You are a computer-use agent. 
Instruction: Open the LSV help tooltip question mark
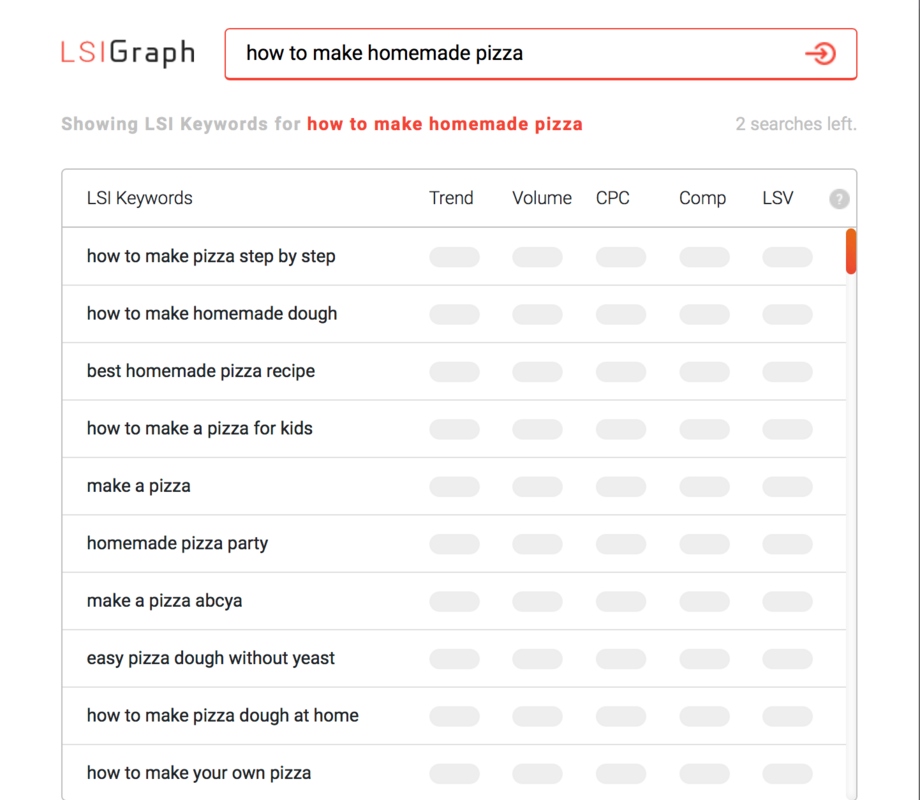(x=839, y=199)
